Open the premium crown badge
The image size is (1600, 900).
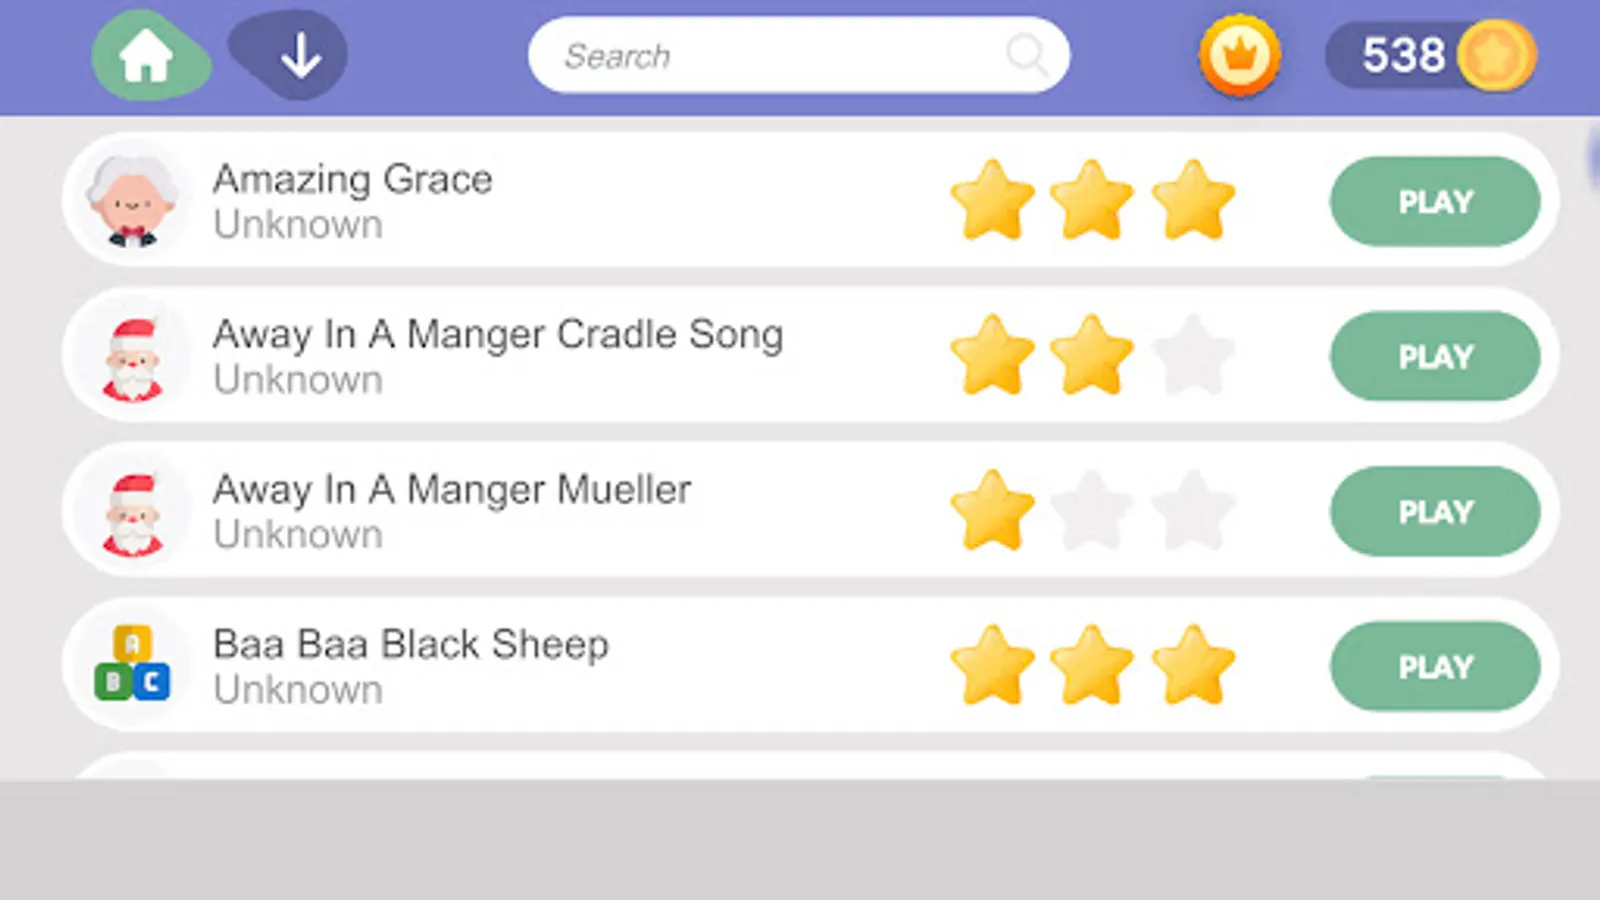tap(1240, 55)
